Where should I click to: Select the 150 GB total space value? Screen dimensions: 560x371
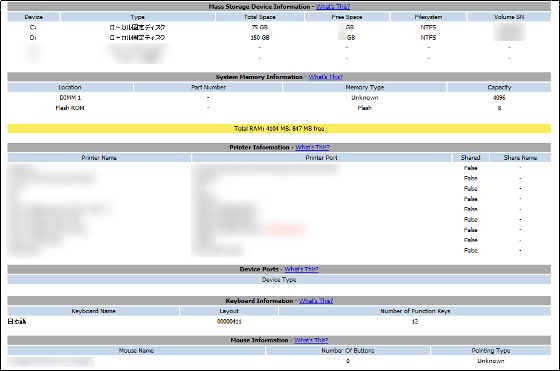[260, 37]
